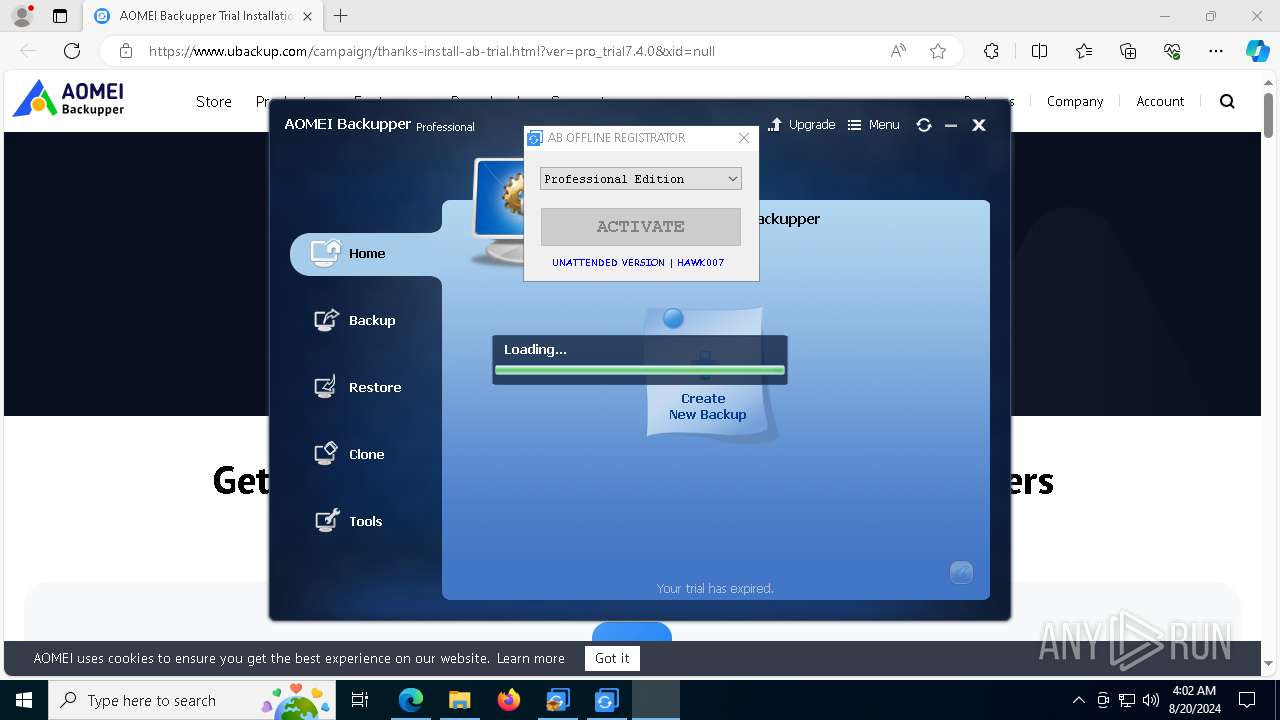The height and width of the screenshot is (720, 1280).
Task: Toggle read aloud in address bar
Action: tap(898, 51)
